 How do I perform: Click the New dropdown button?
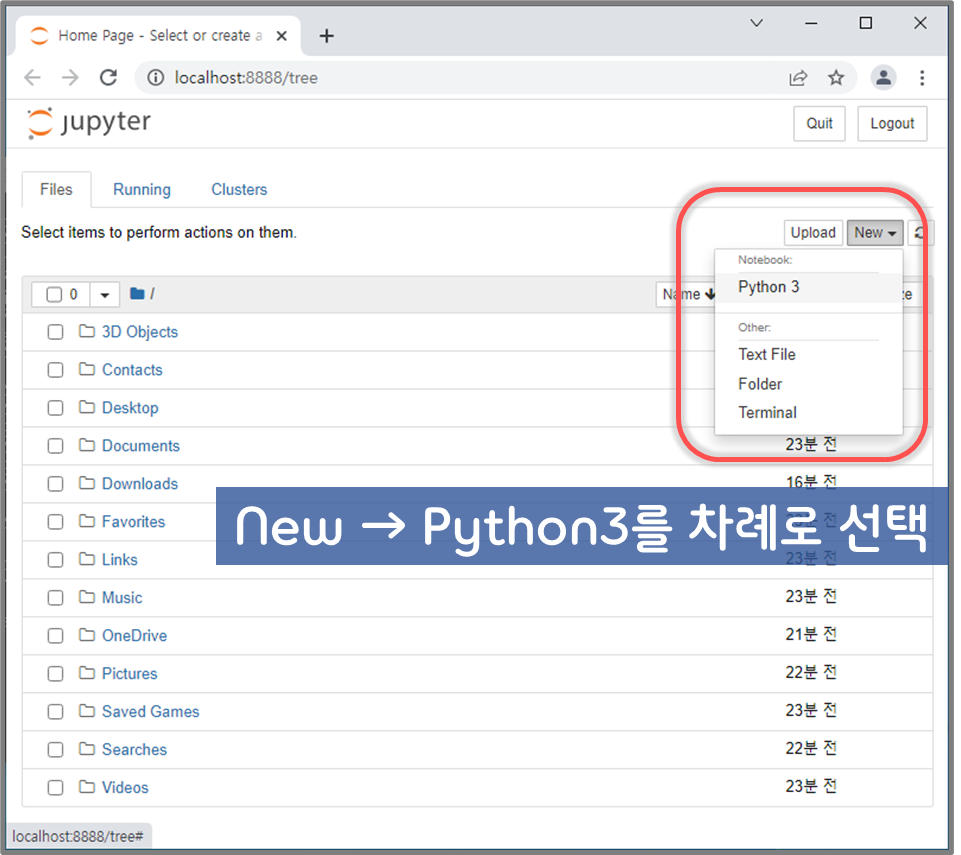click(x=875, y=233)
